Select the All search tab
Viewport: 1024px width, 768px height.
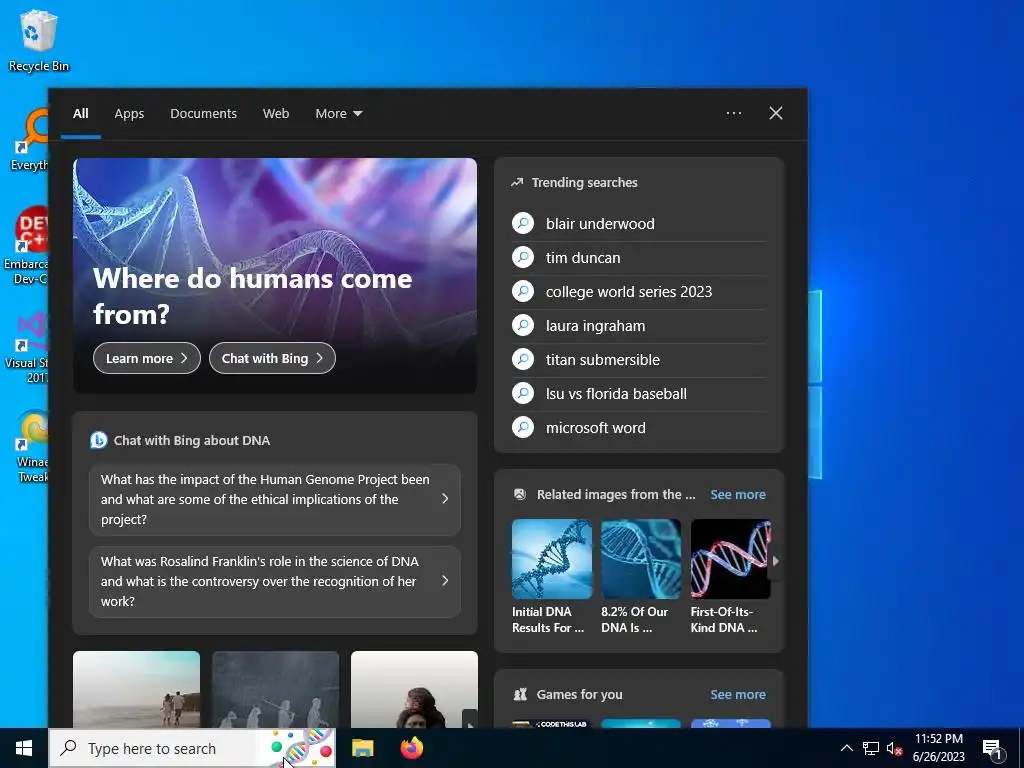pos(80,114)
